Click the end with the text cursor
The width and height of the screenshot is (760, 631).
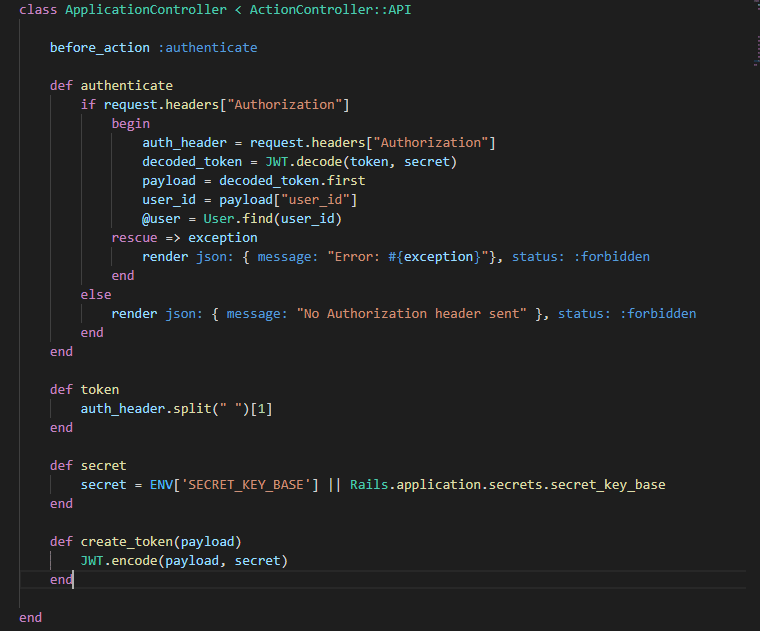(62, 580)
